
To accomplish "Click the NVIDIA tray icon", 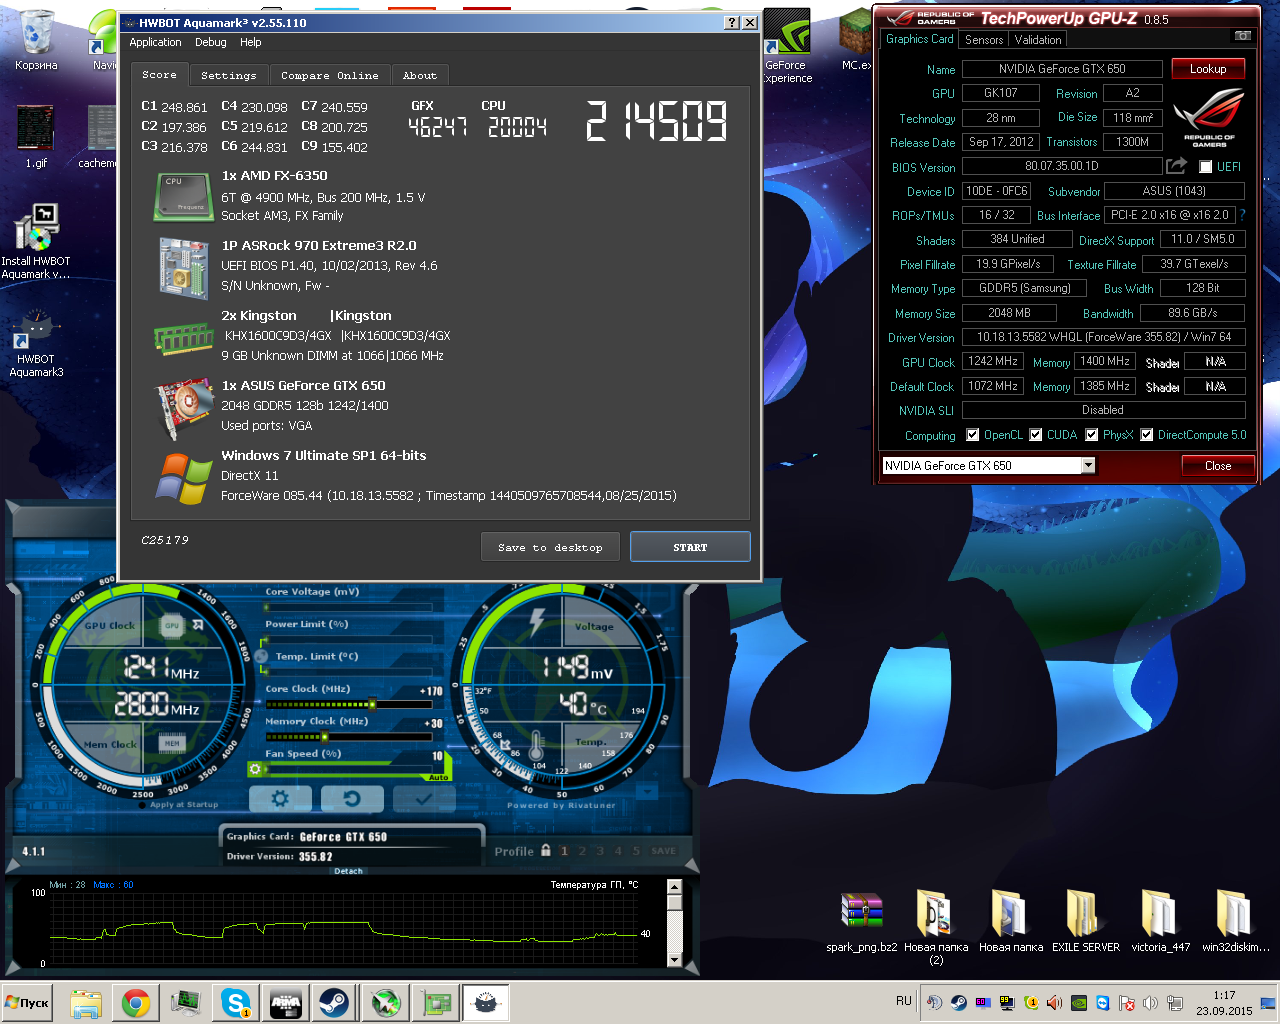I will (1079, 1002).
